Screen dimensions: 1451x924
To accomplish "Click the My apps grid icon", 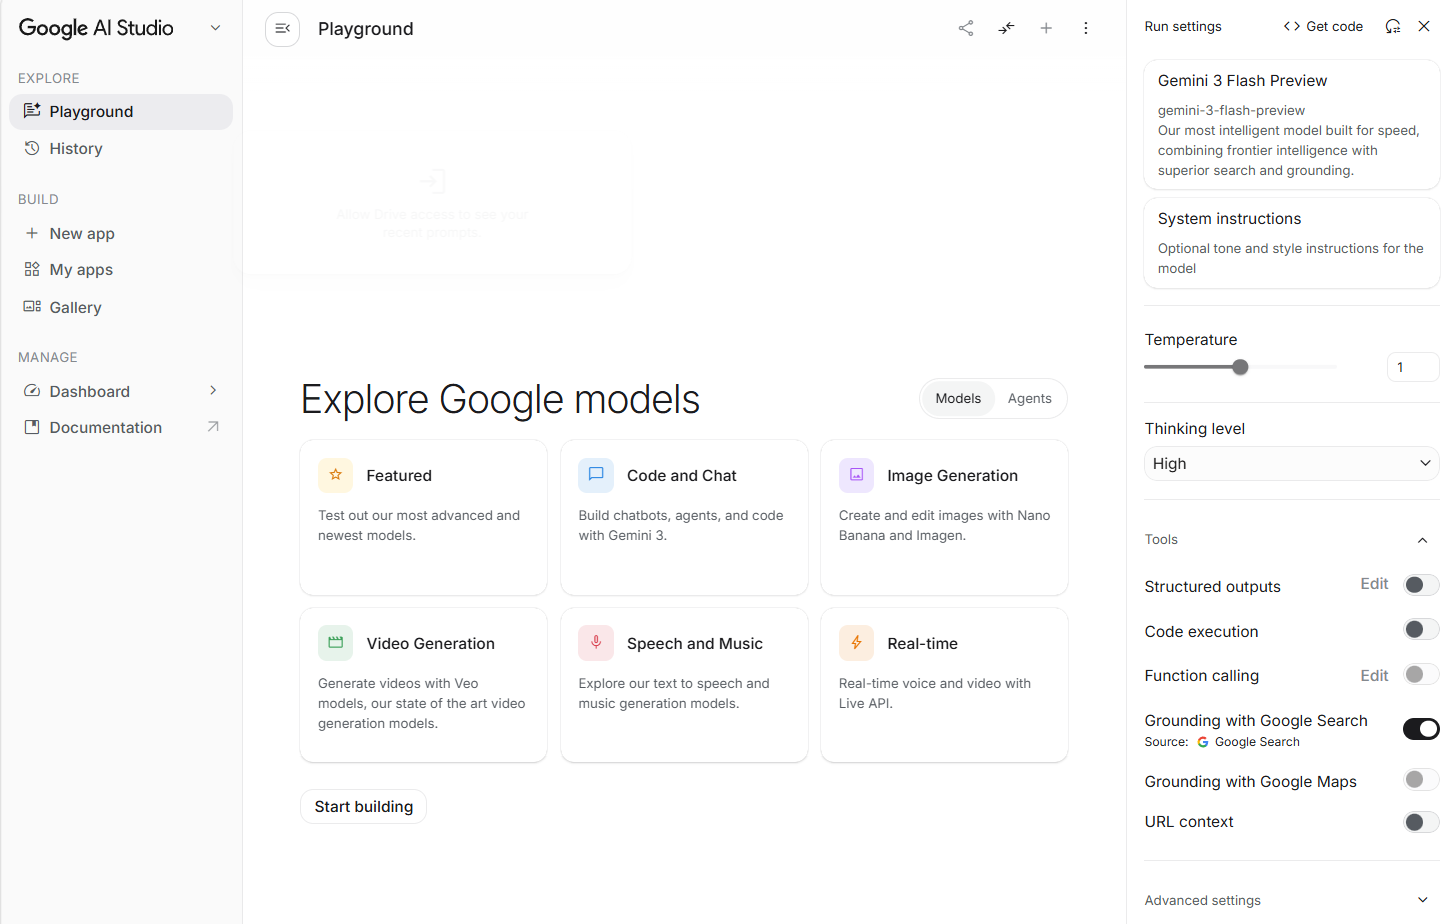I will [32, 269].
